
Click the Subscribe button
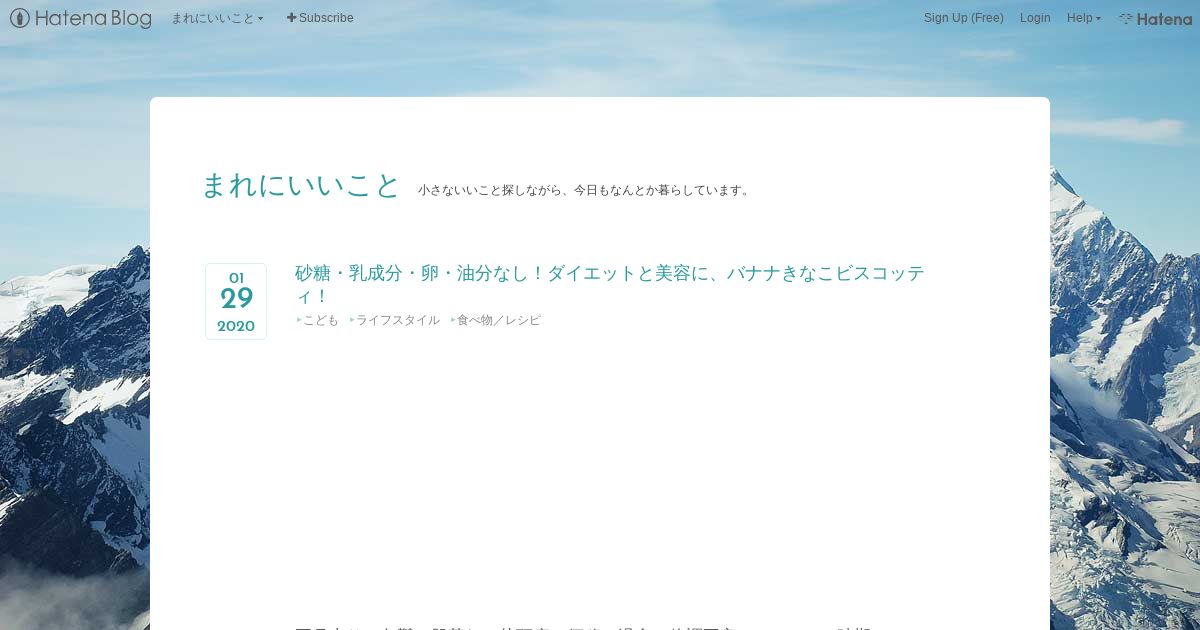[320, 18]
